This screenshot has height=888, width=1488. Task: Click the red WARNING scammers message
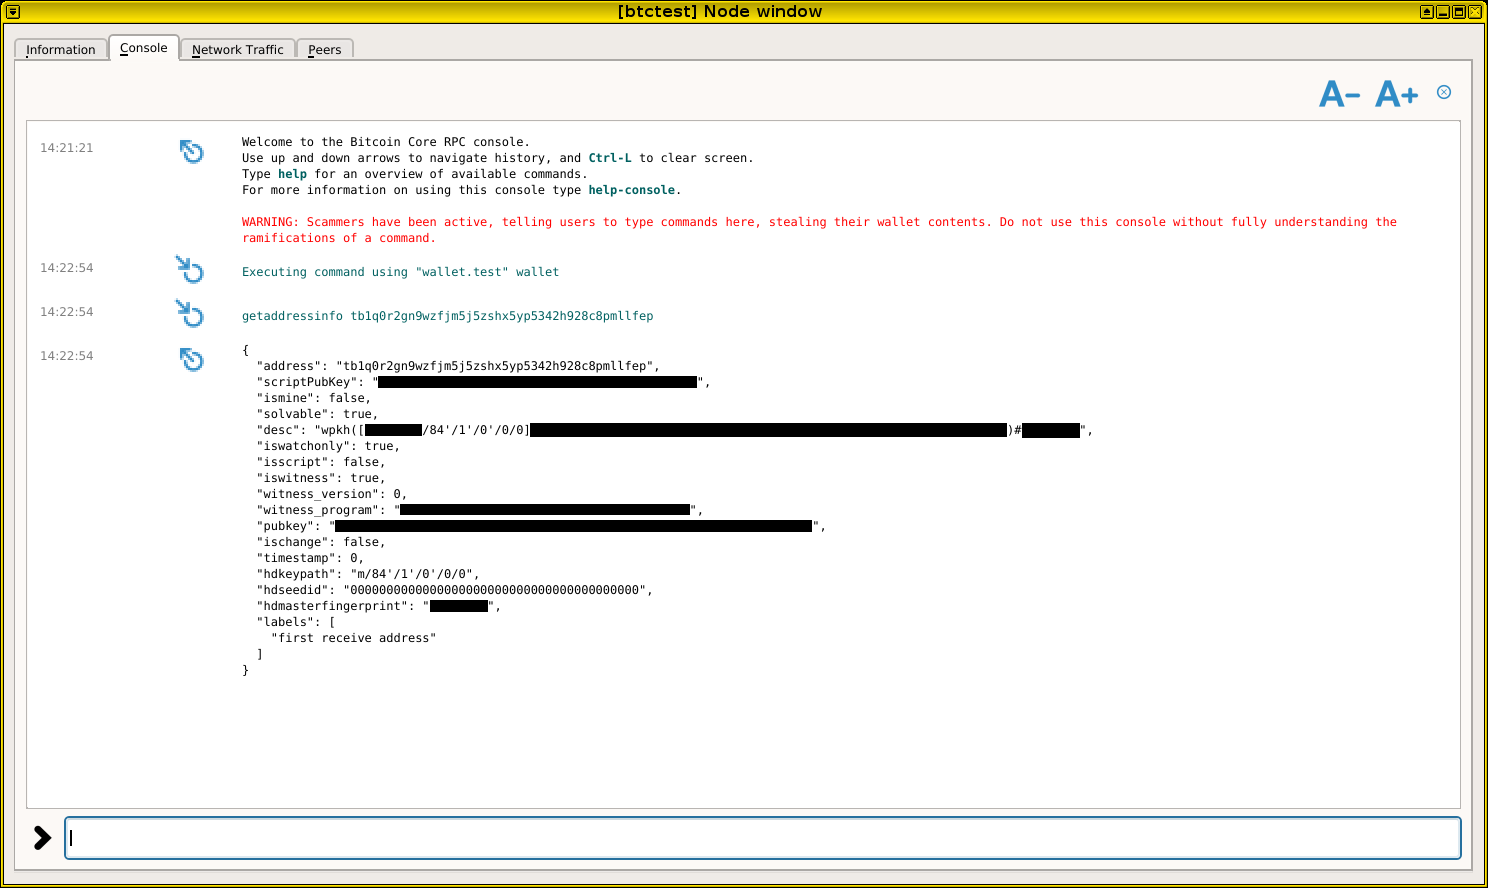(x=819, y=230)
